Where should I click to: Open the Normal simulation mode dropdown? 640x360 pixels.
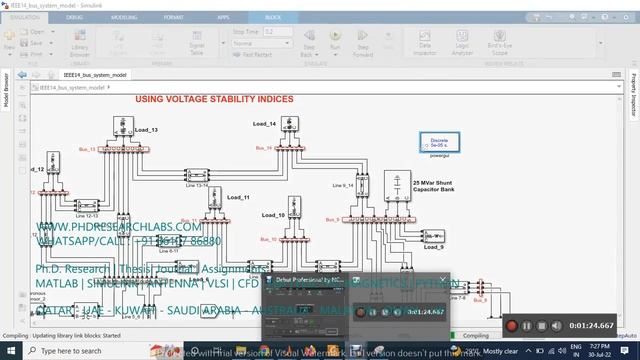click(x=261, y=43)
